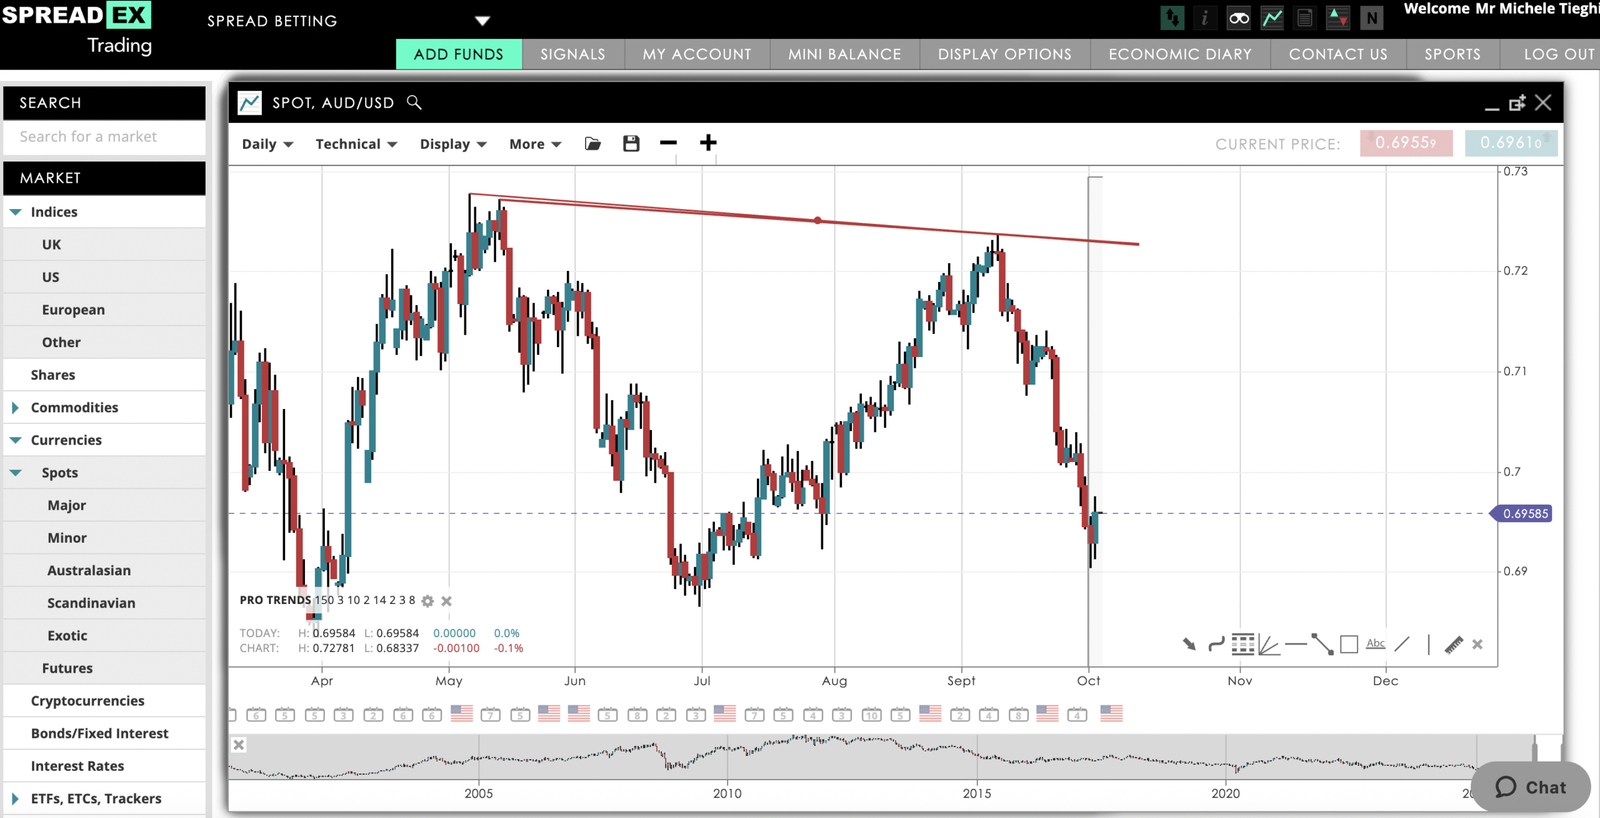Save chart with the floppy disk icon

click(x=631, y=144)
